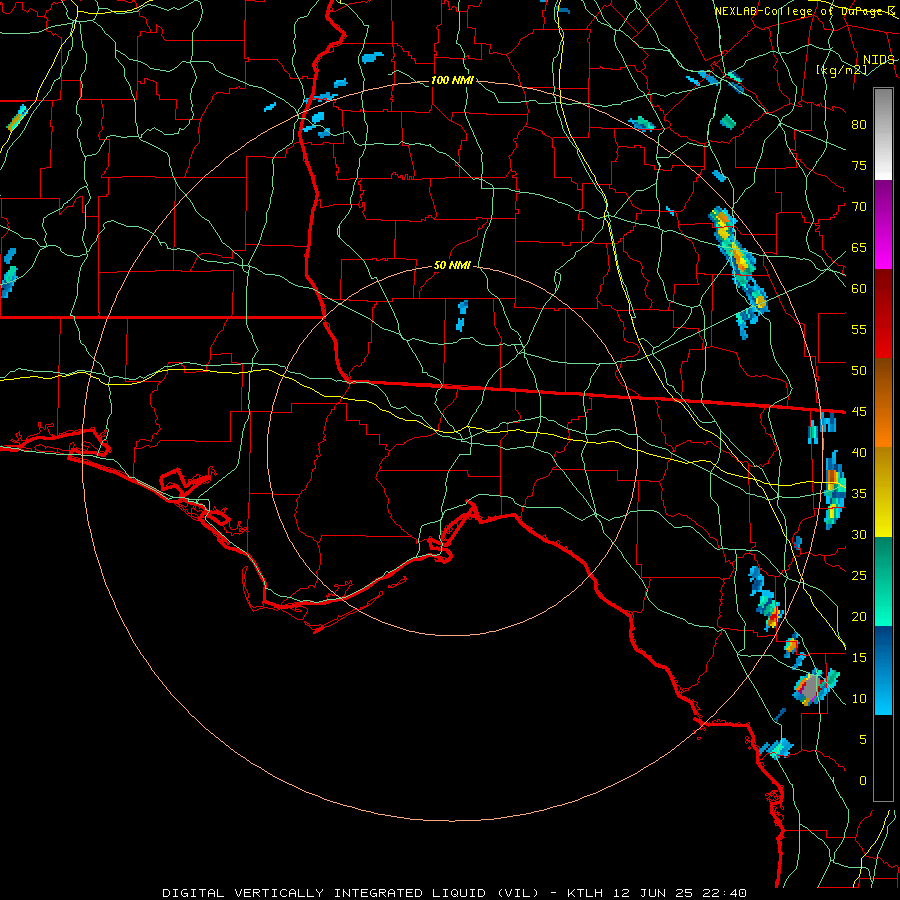Pick the red segment of color bar
Screen dimensions: 900x900
pyautogui.click(x=883, y=314)
